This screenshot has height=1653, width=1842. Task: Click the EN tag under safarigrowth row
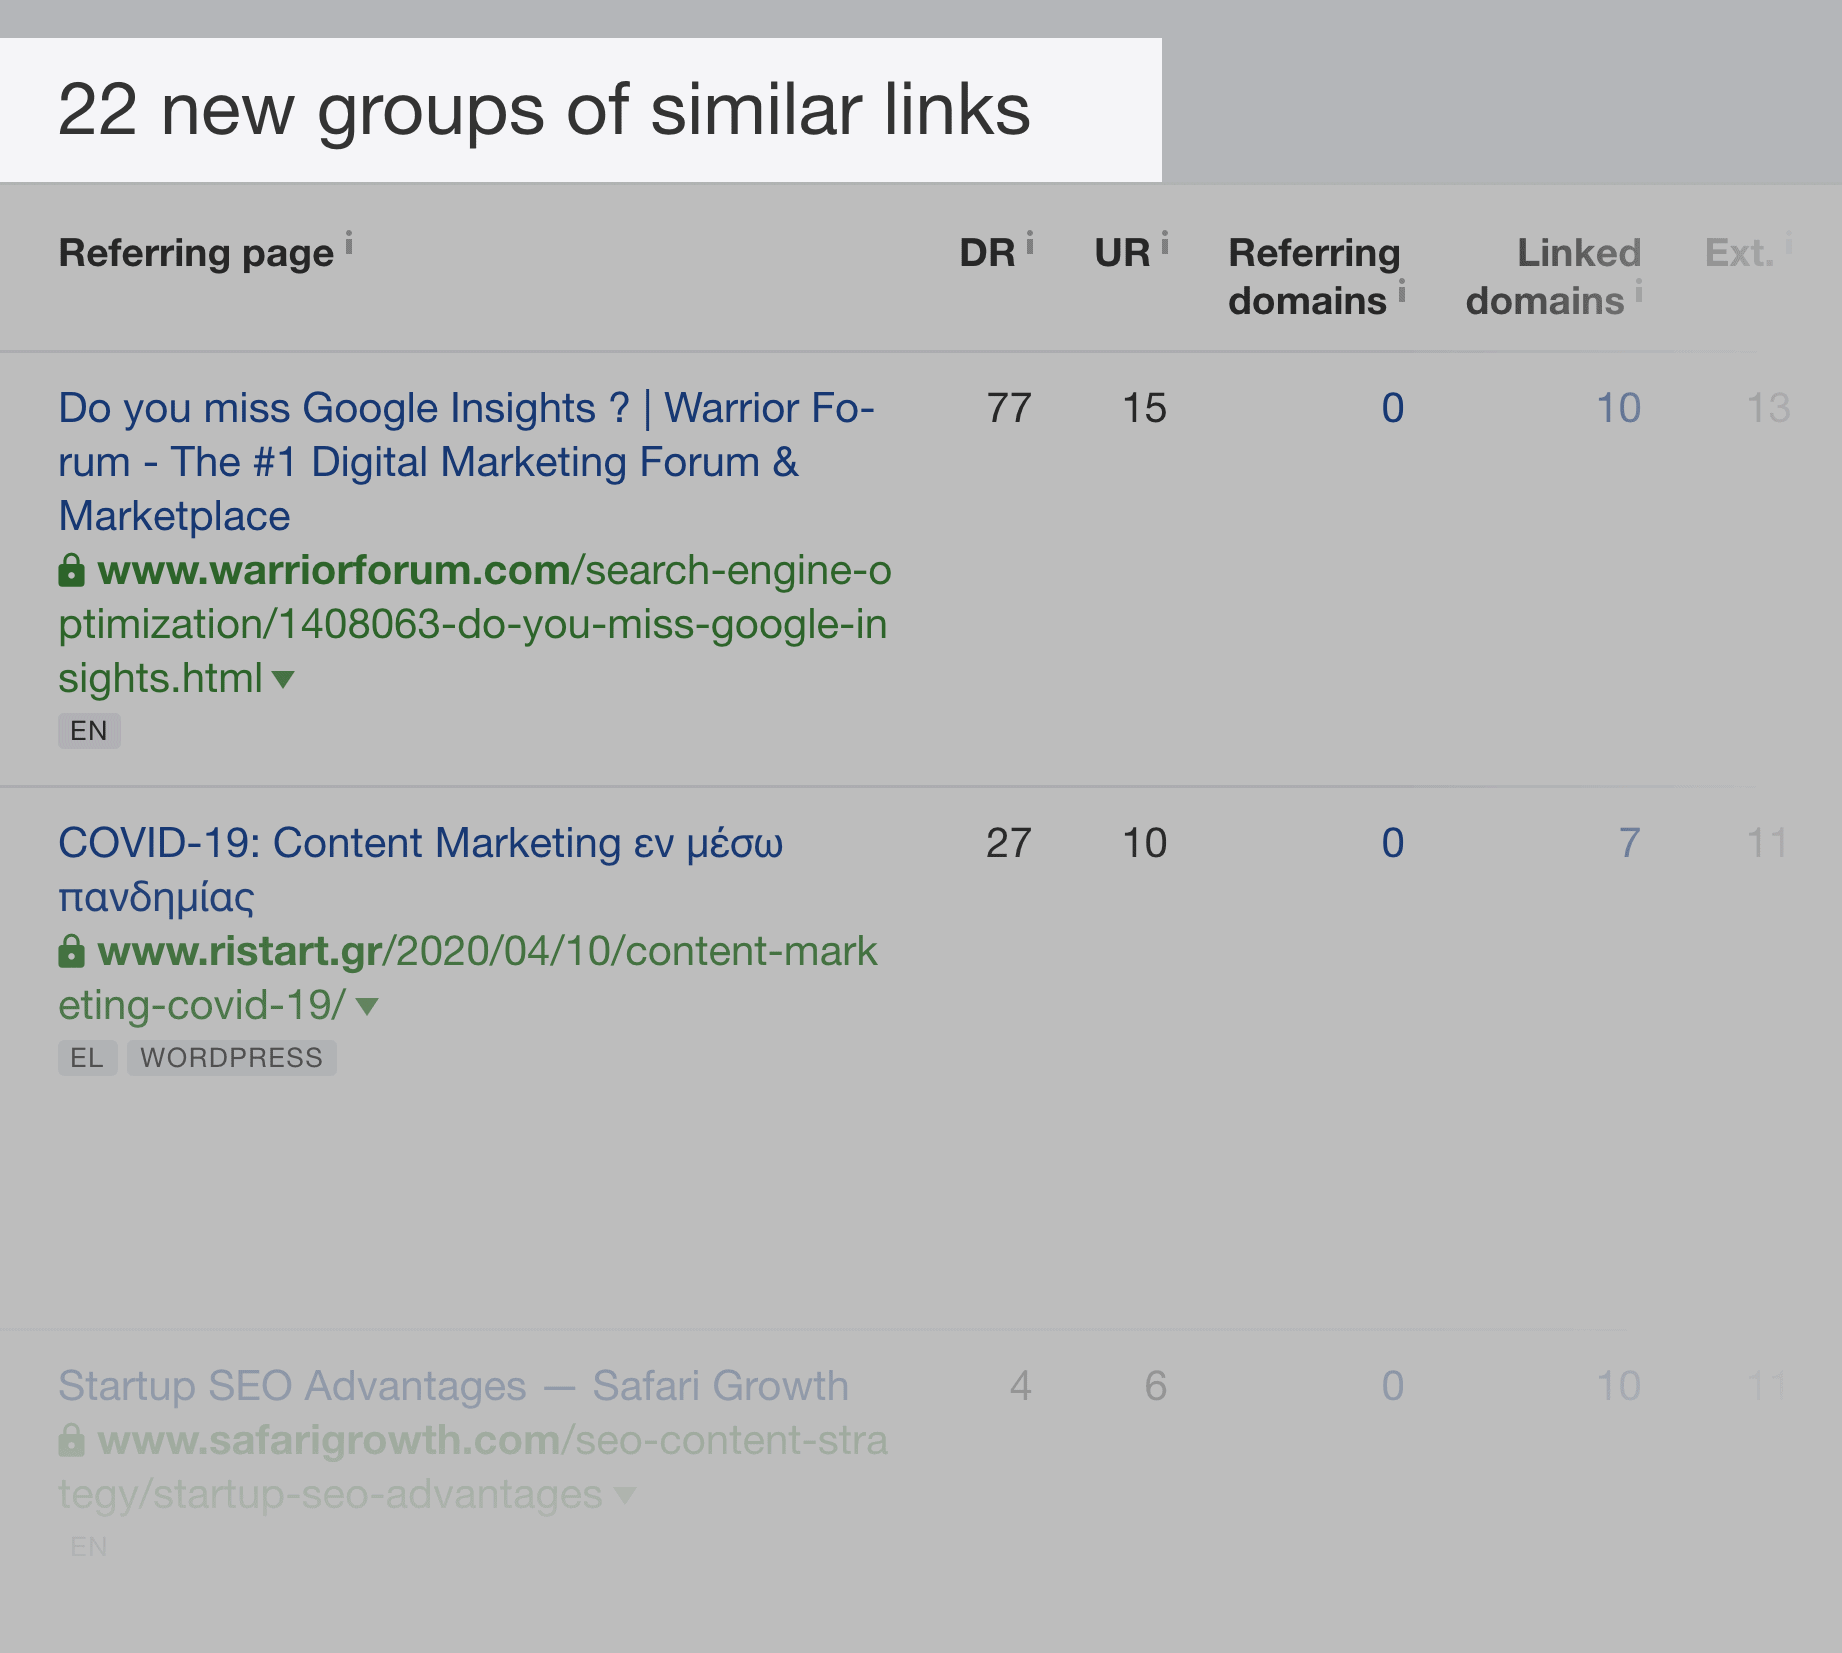click(89, 1547)
